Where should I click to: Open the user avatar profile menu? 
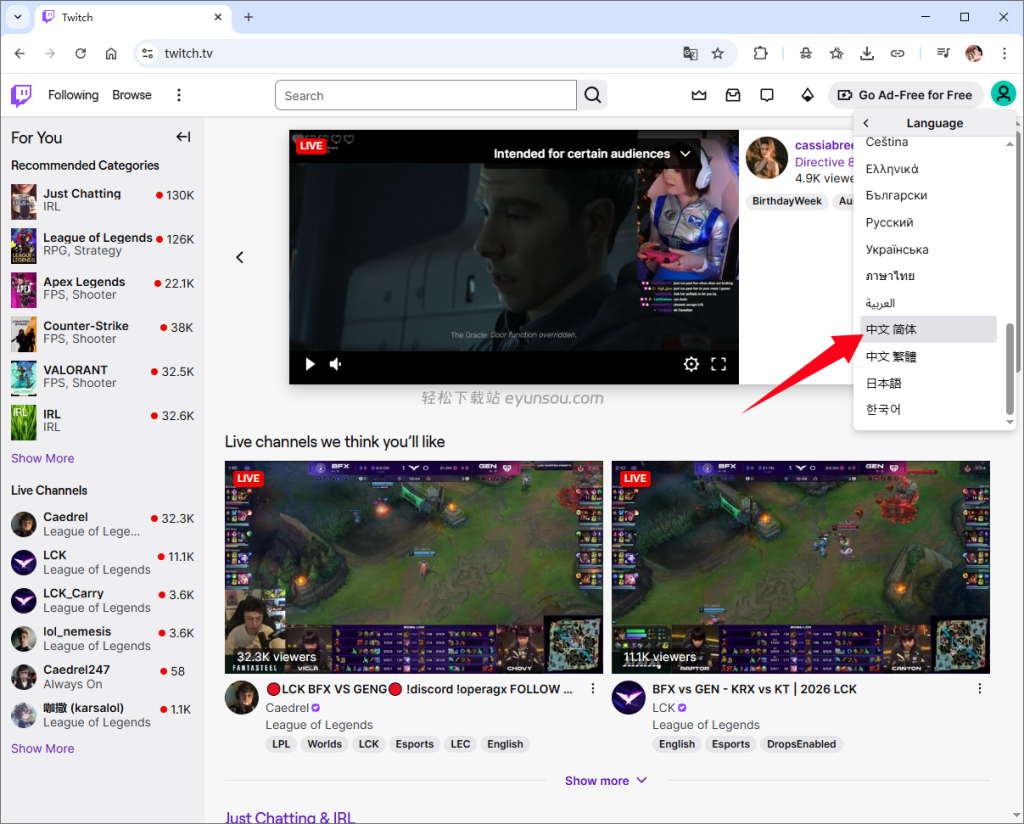pos(1003,94)
